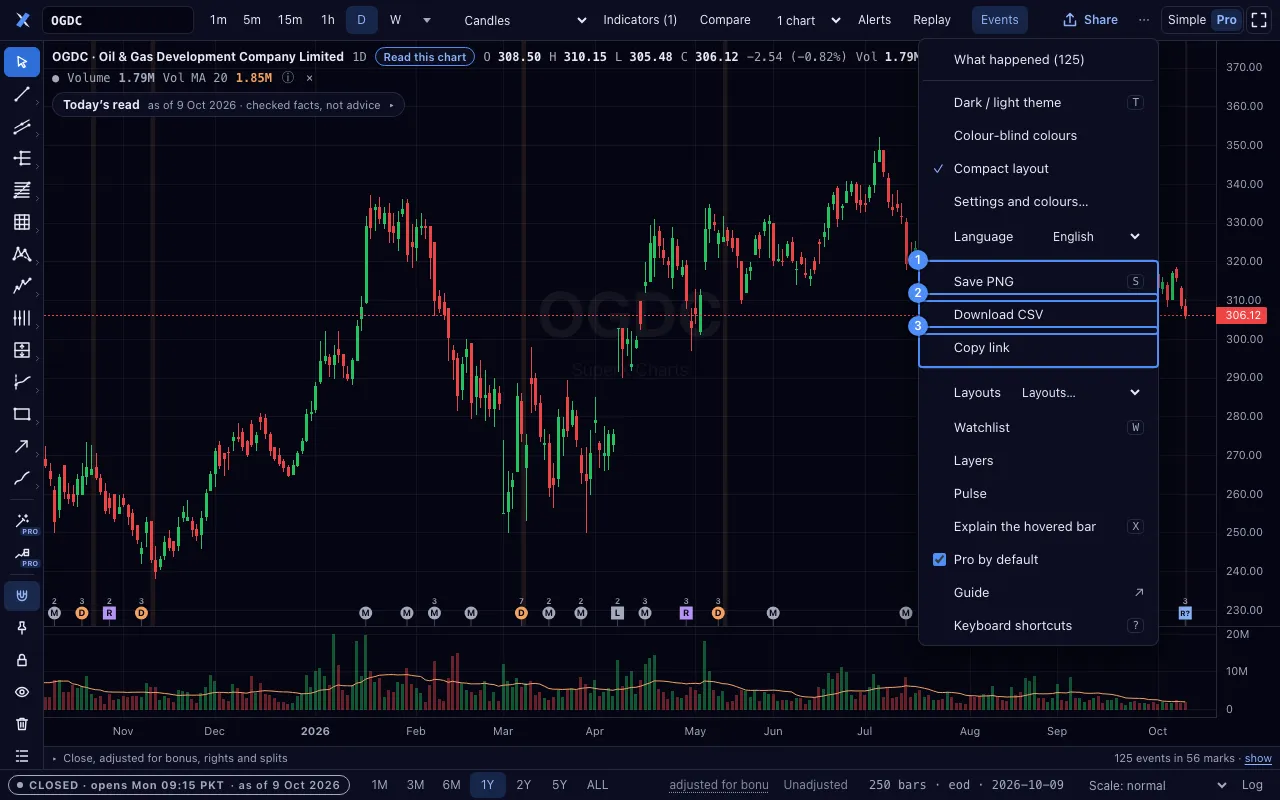Click the pin icon in left toolbar
1280x800 pixels.
(22, 628)
